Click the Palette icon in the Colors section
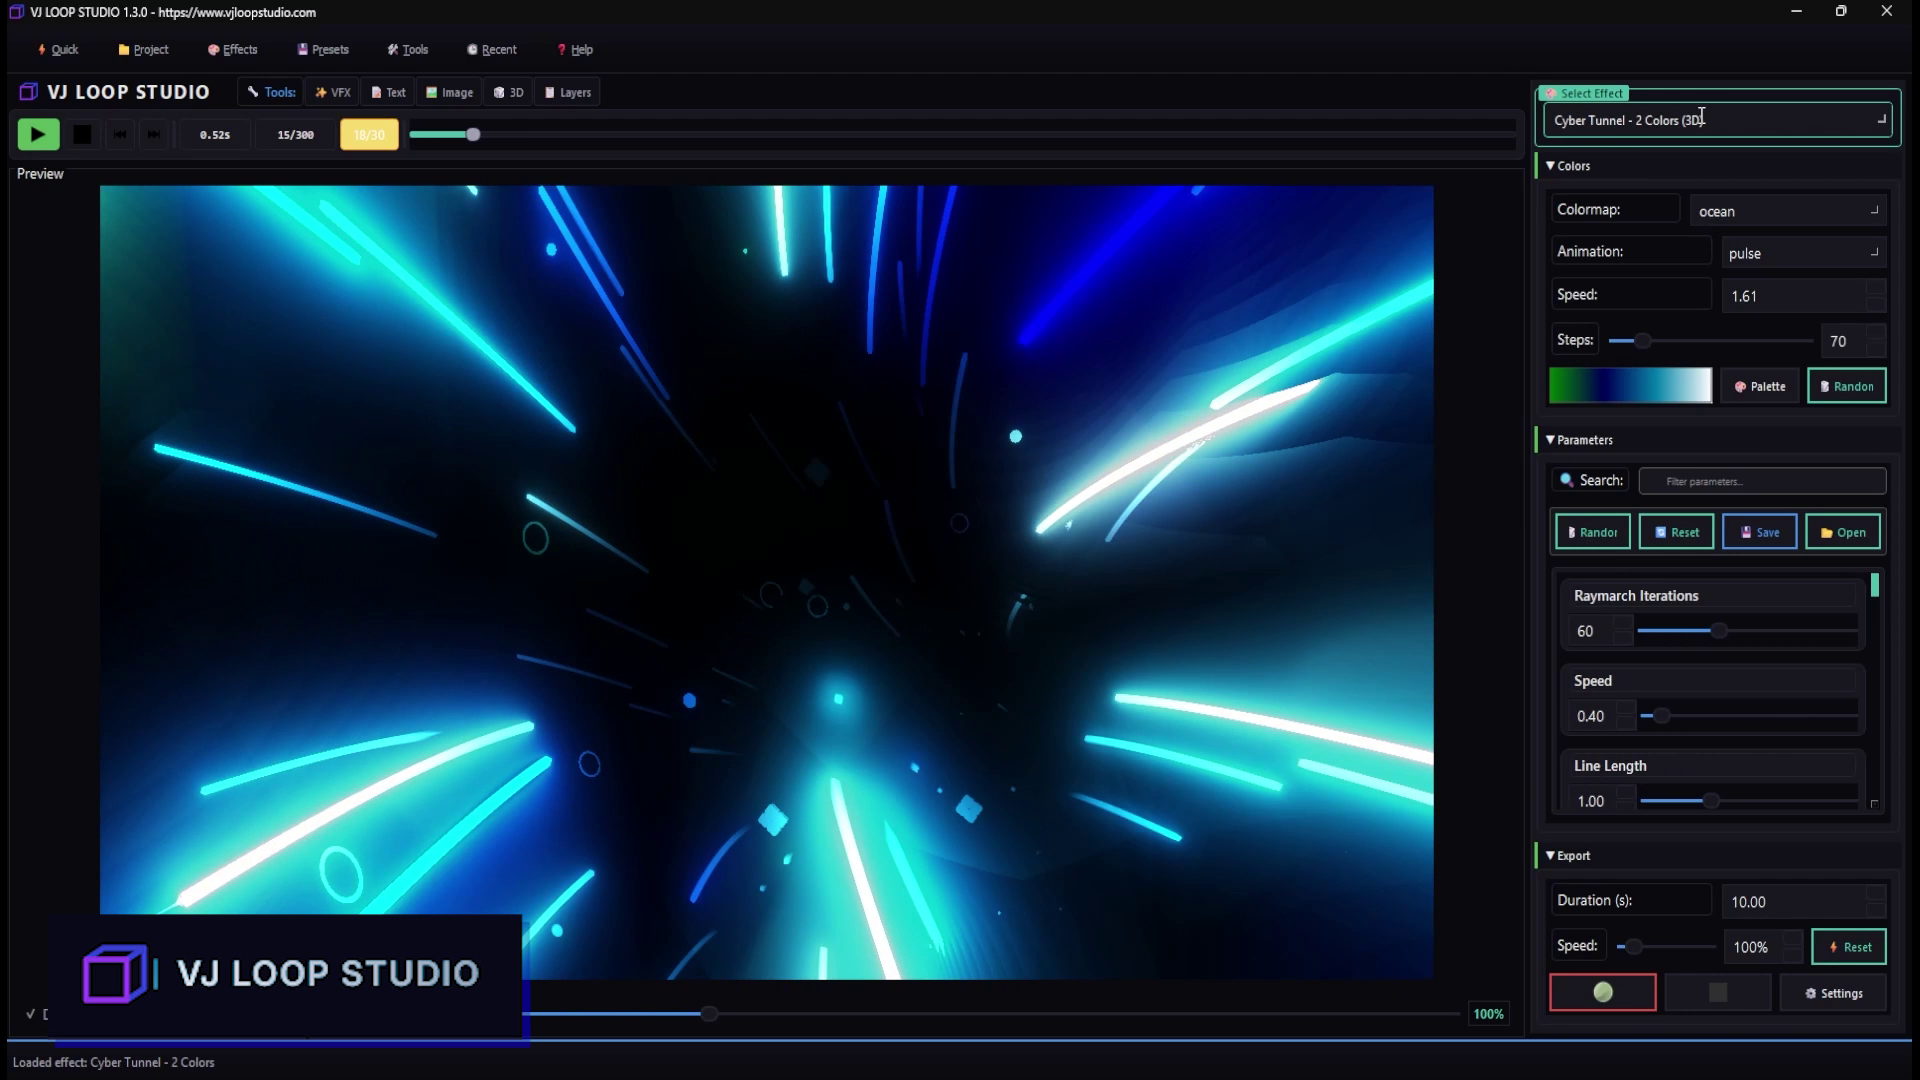The image size is (1920, 1080). pos(1759,386)
